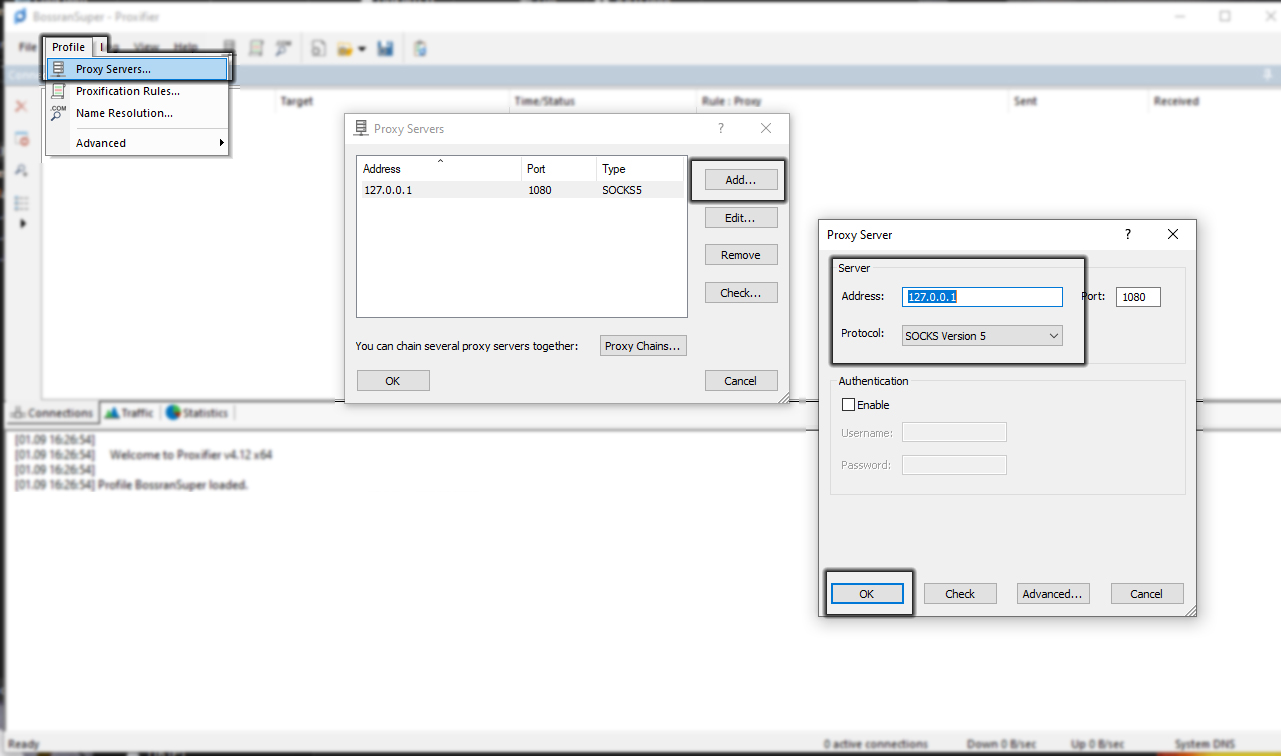1281x756 pixels.
Task: Click the Name Resolution toolbar icon
Action: (283, 48)
